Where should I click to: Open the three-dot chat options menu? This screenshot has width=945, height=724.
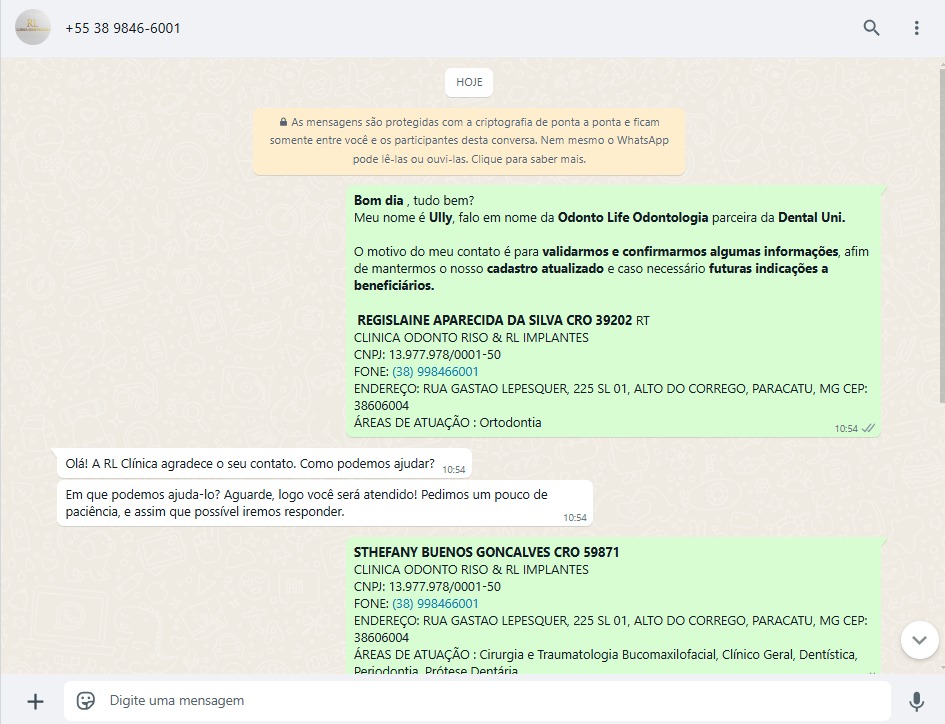916,28
